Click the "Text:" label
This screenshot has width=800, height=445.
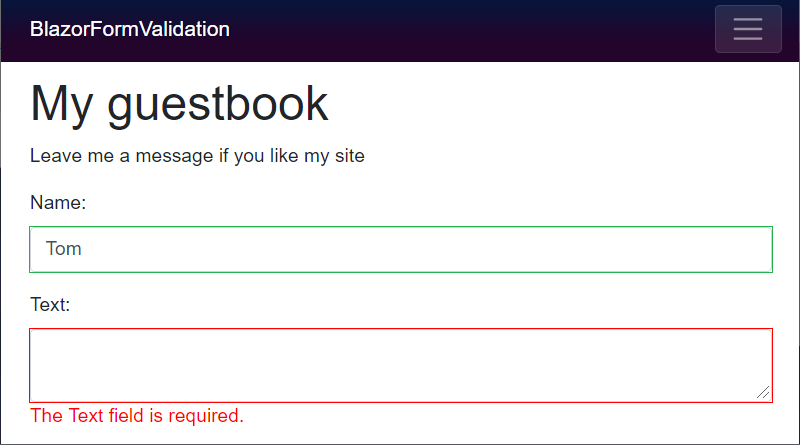tap(50, 305)
